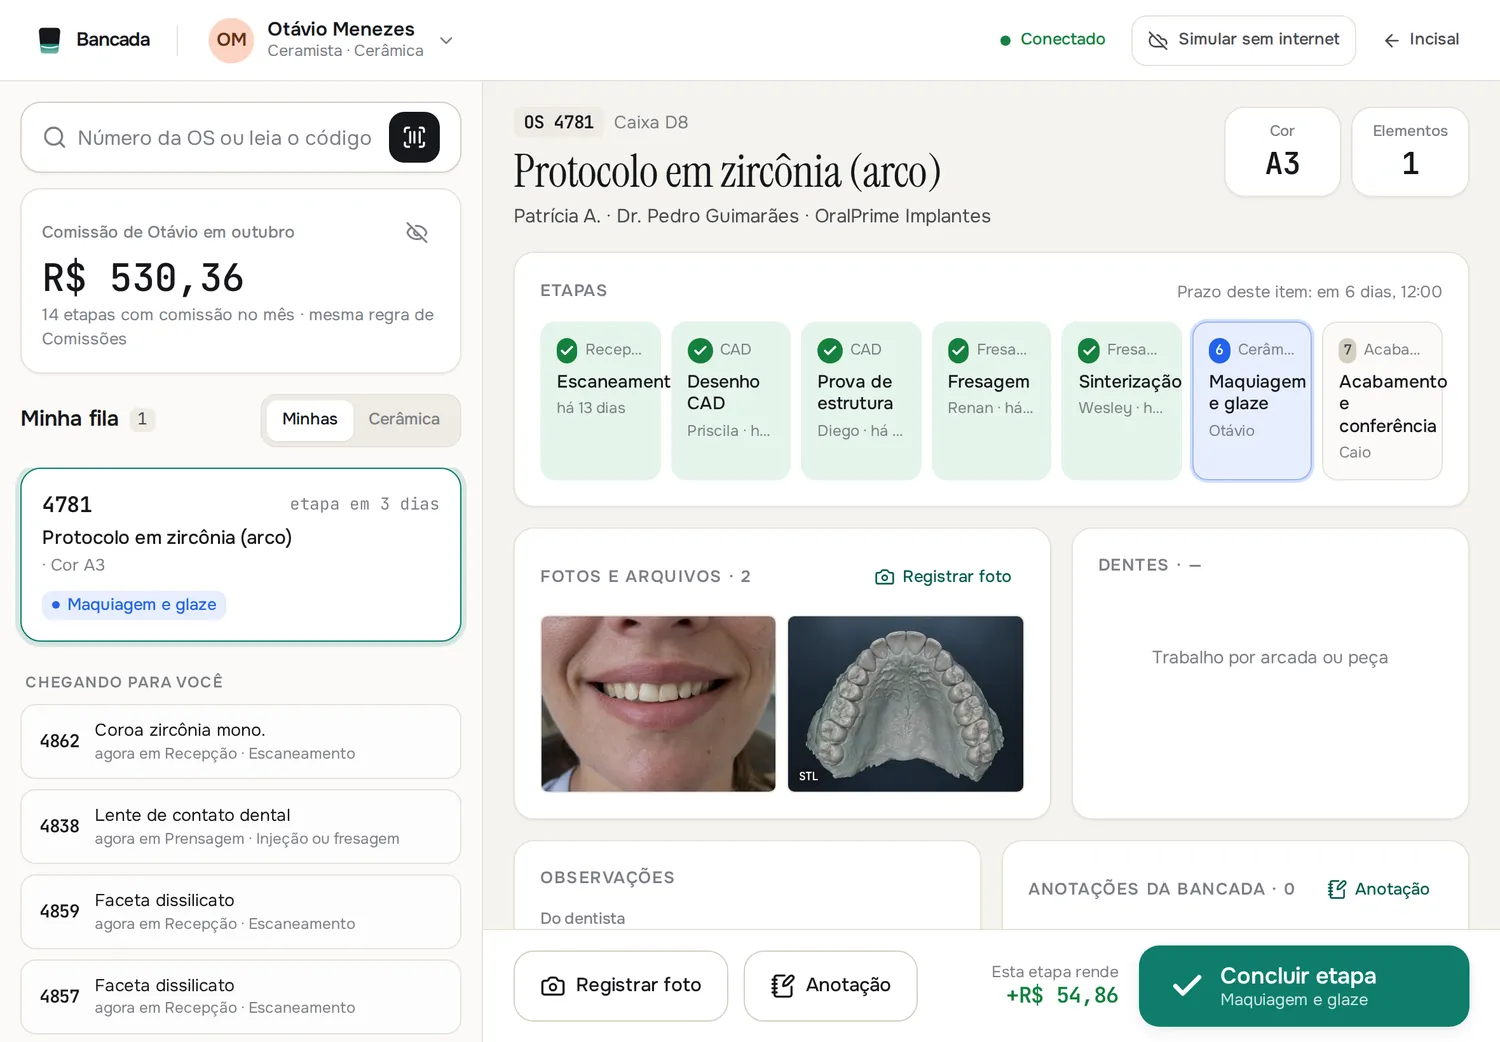The height and width of the screenshot is (1042, 1500).
Task: Switch to the Minhas queue tab
Action: [x=309, y=419]
